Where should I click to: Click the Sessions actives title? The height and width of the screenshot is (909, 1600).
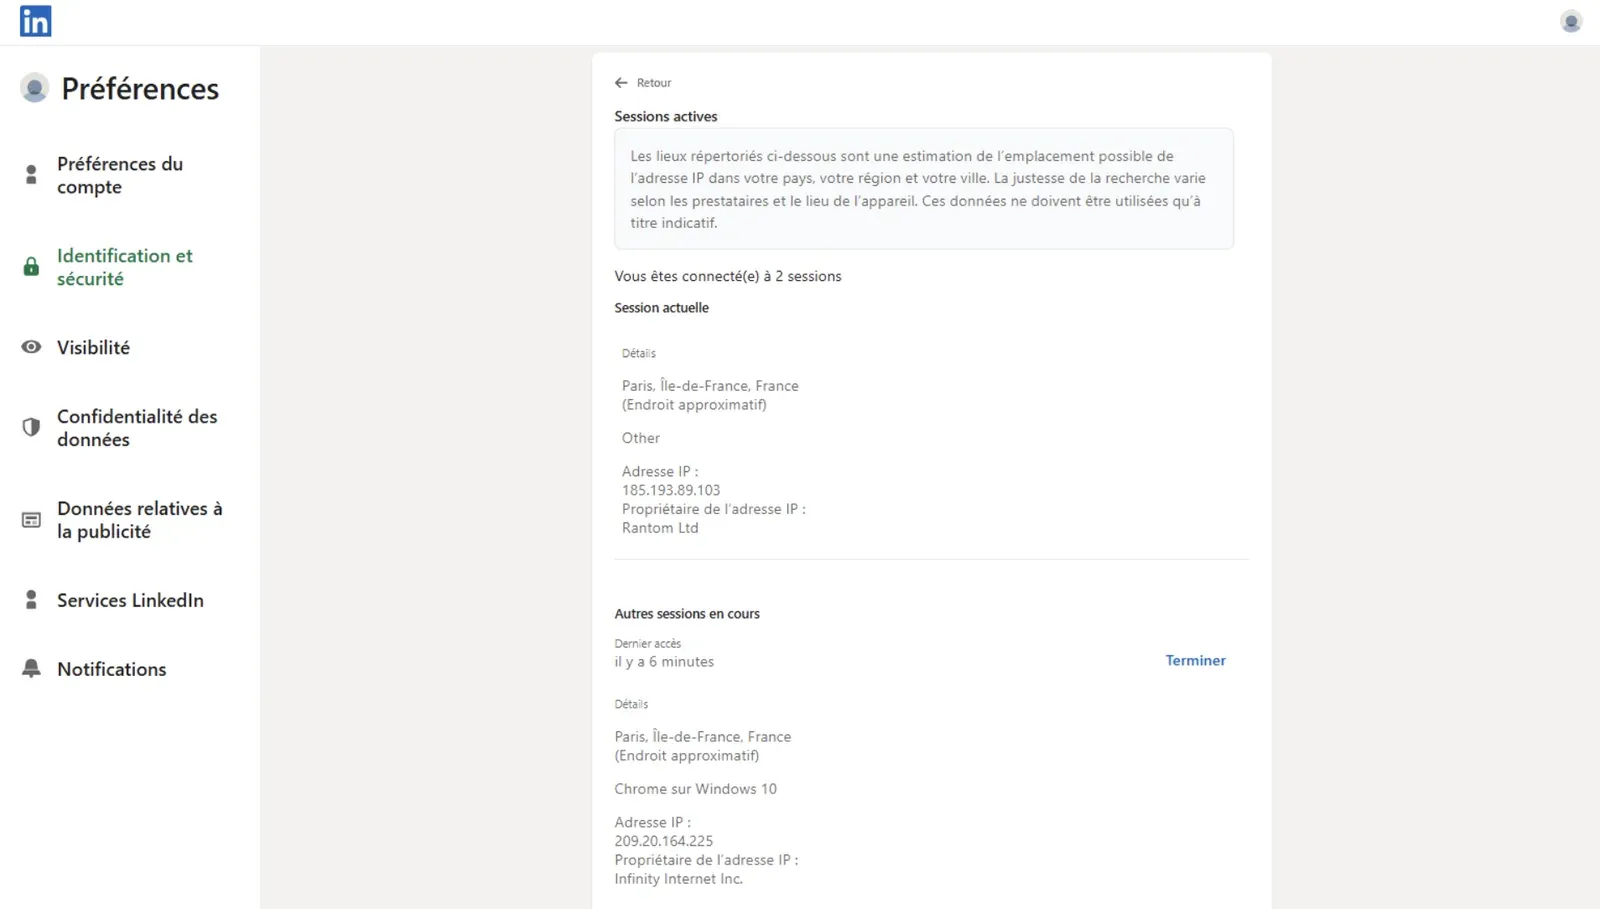tap(666, 116)
